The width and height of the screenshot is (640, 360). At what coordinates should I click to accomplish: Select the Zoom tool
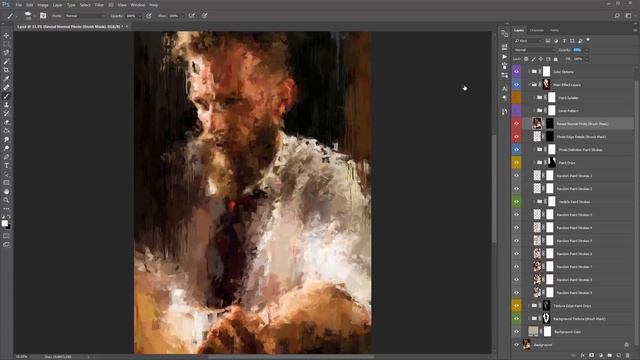coord(6,200)
